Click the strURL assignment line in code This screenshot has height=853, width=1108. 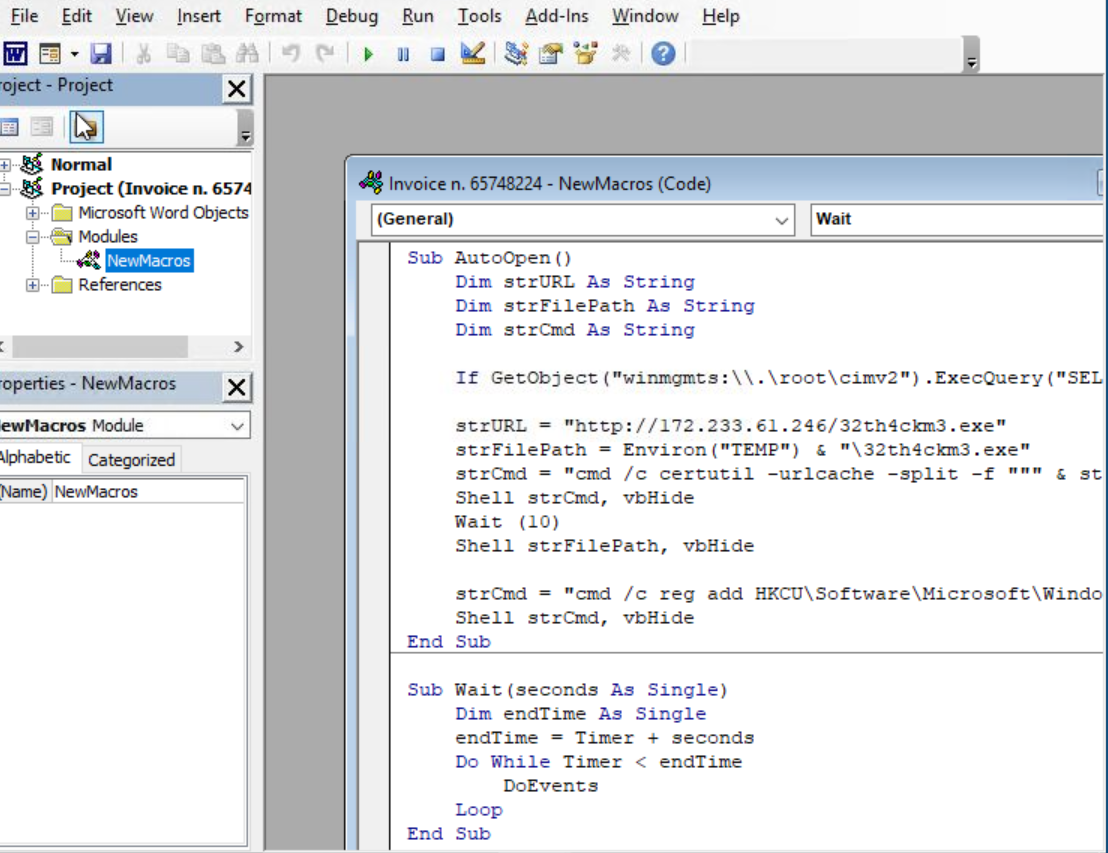tap(731, 425)
